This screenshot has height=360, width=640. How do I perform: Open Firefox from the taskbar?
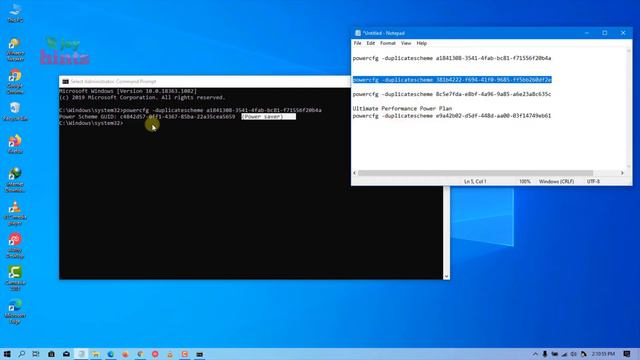[125, 354]
